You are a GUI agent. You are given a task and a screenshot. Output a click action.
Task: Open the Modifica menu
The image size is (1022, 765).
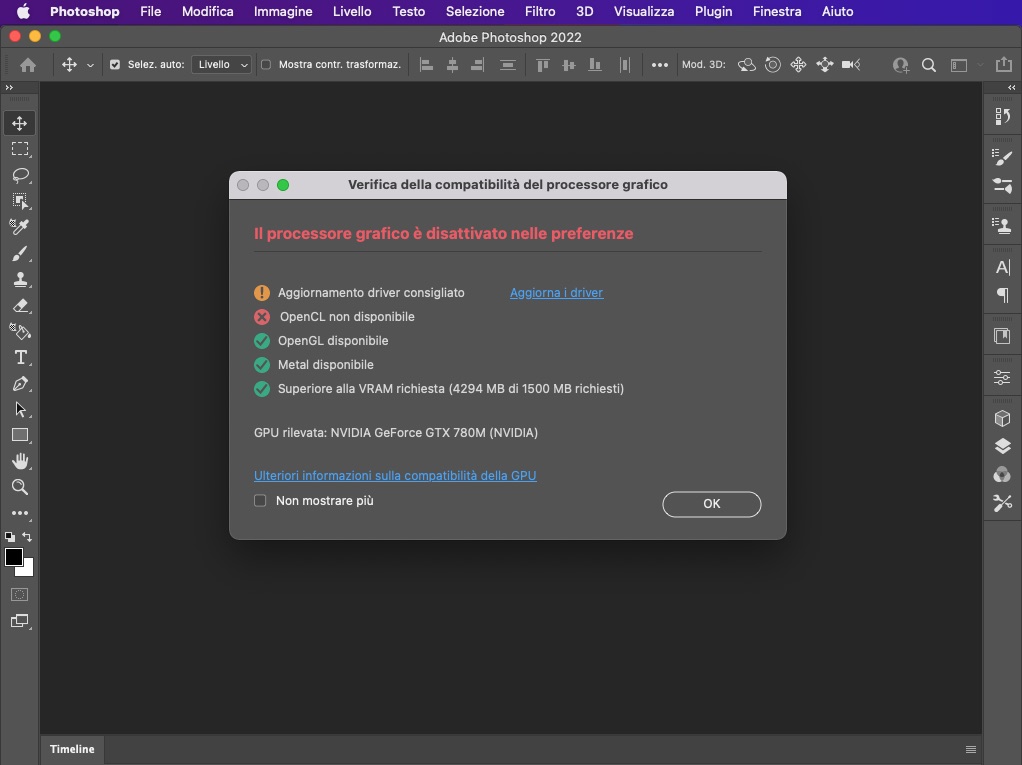(207, 12)
